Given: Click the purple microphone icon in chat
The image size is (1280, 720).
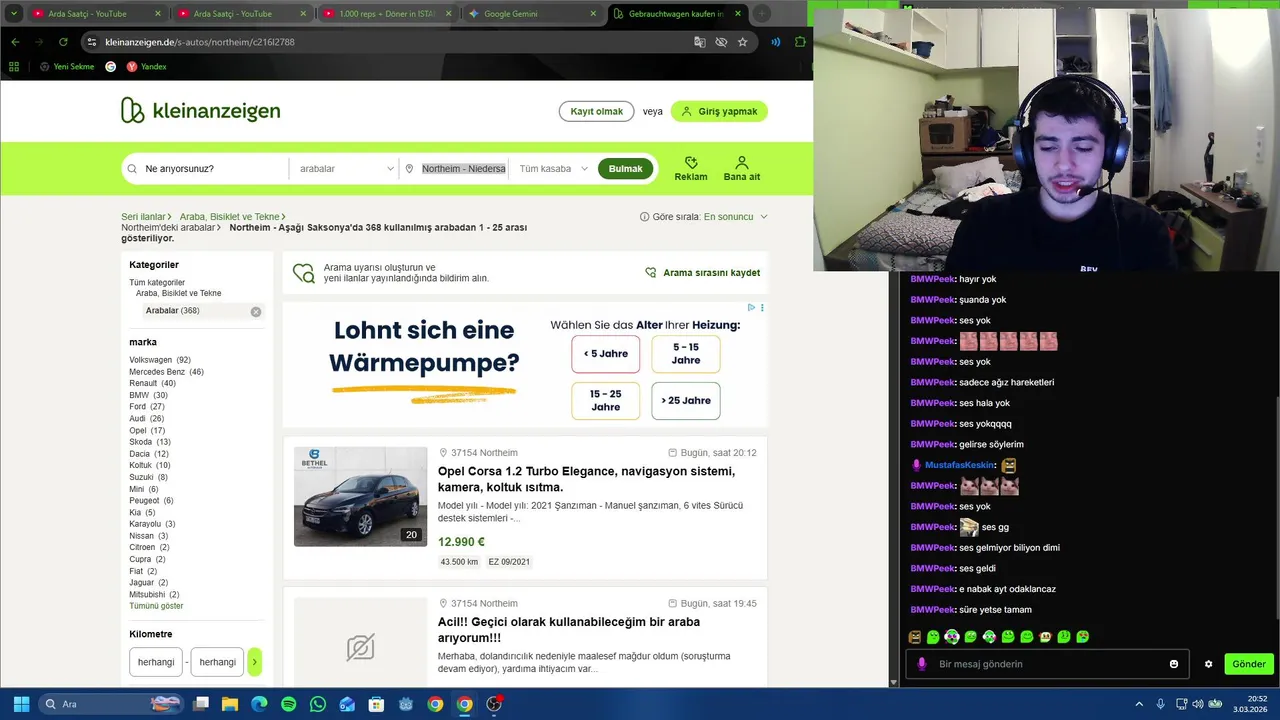Looking at the screenshot, I should click(921, 664).
